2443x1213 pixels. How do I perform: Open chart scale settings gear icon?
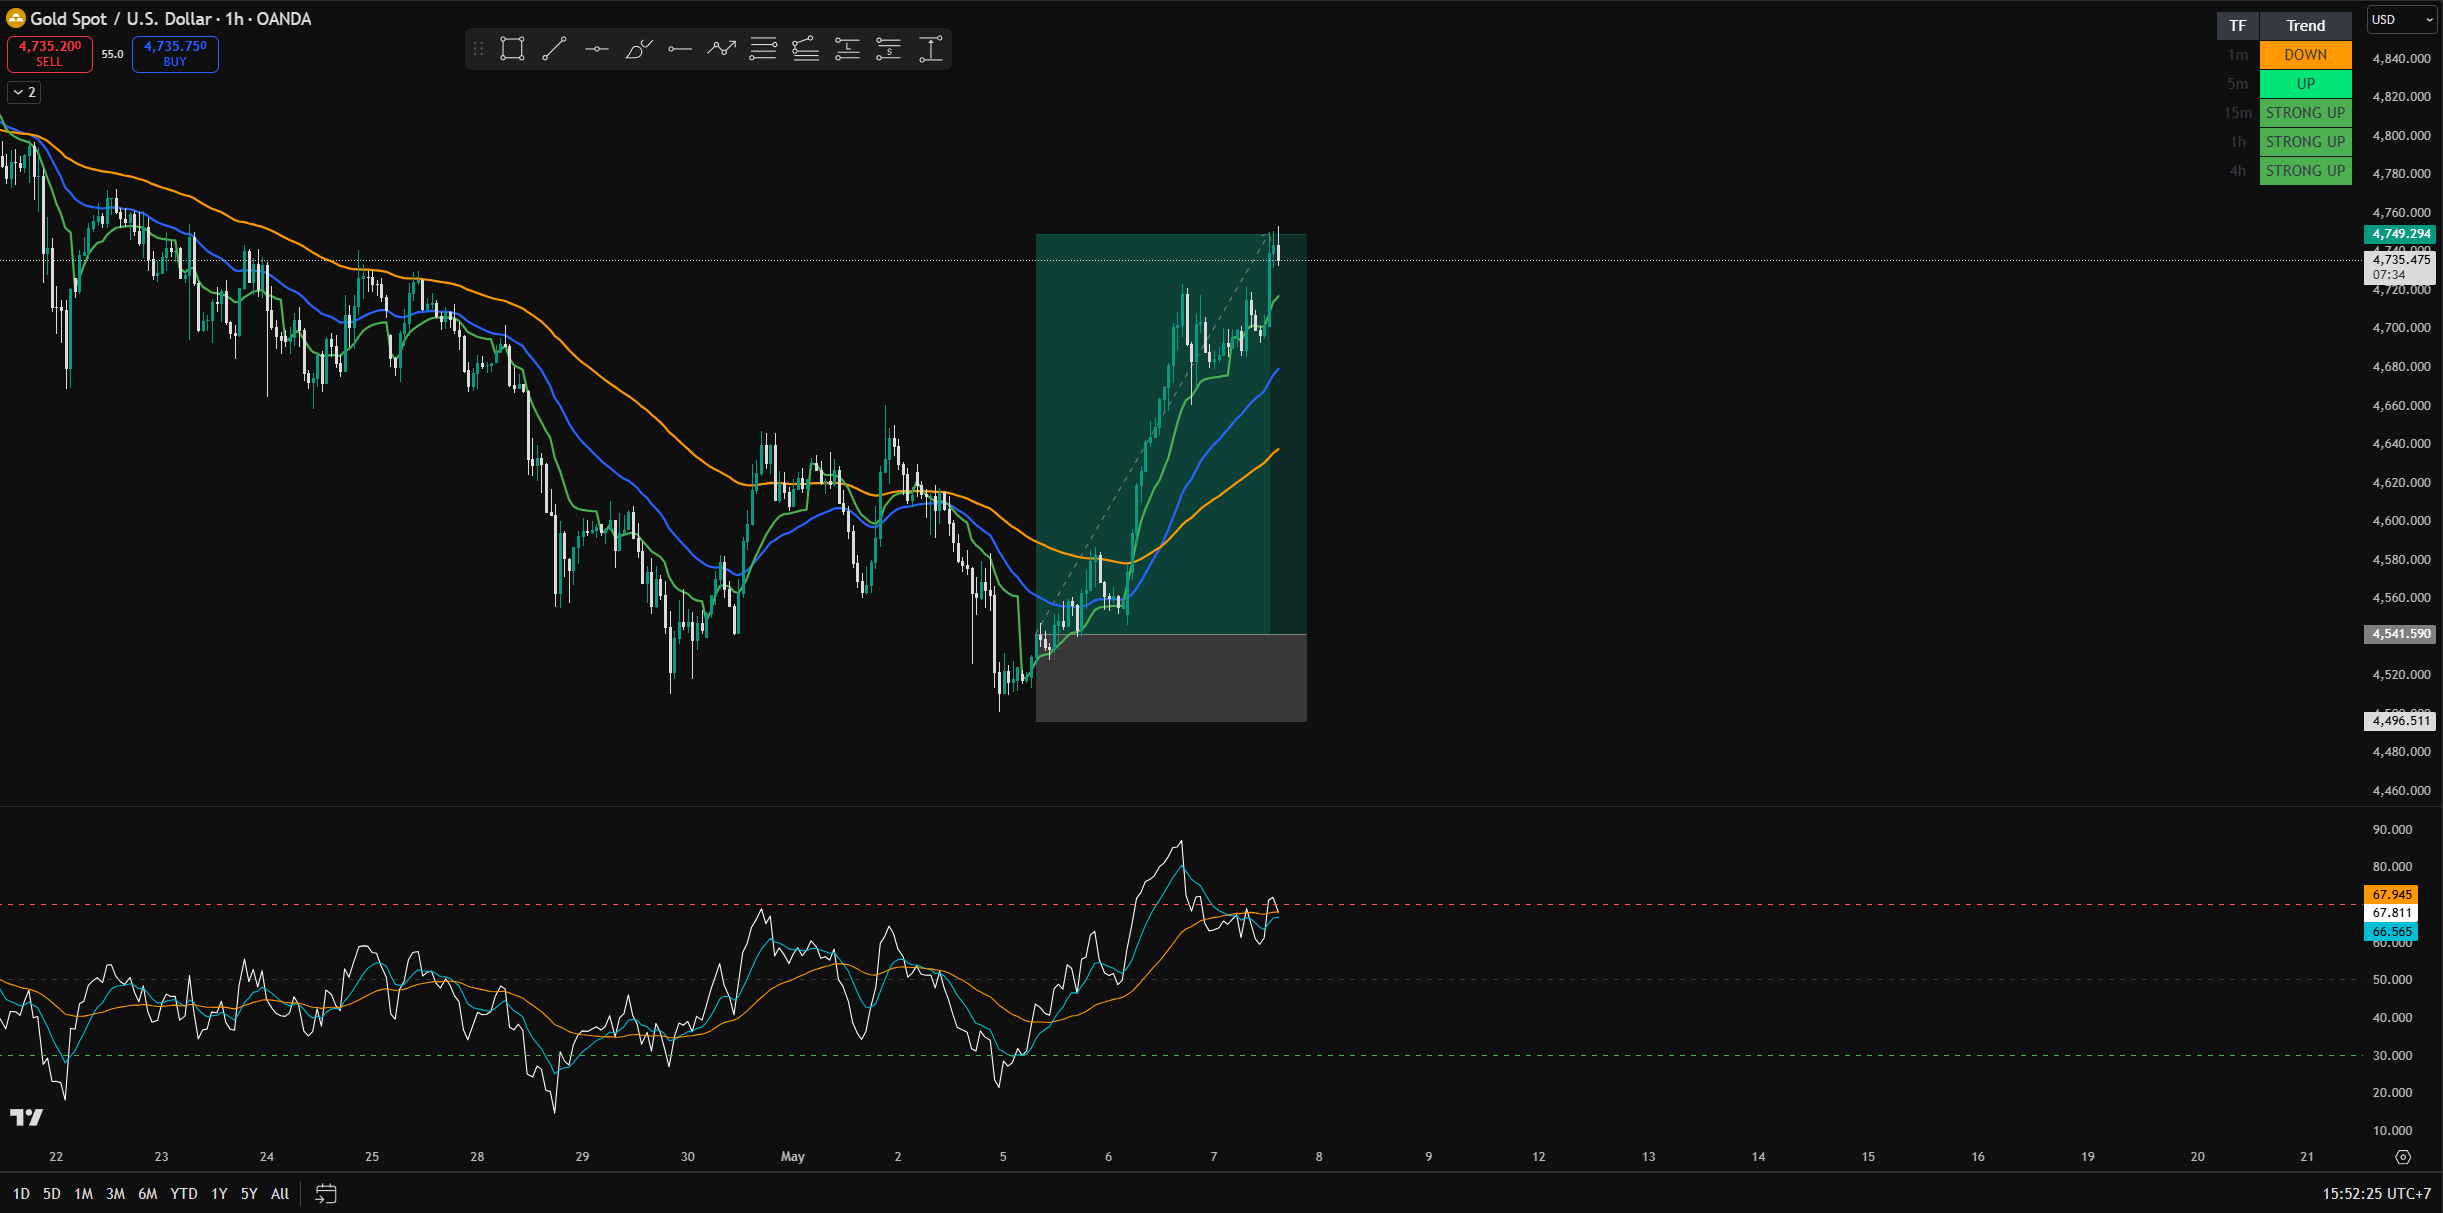[2403, 1157]
